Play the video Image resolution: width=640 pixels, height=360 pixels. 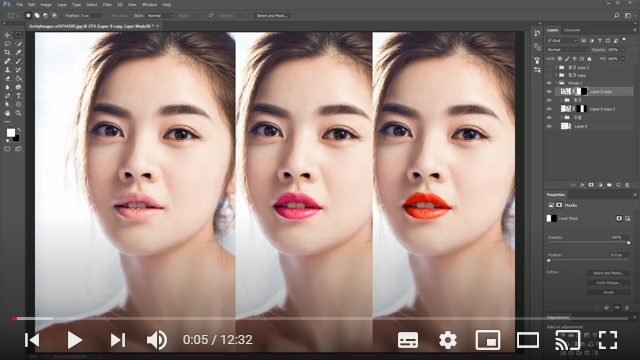pyautogui.click(x=74, y=340)
